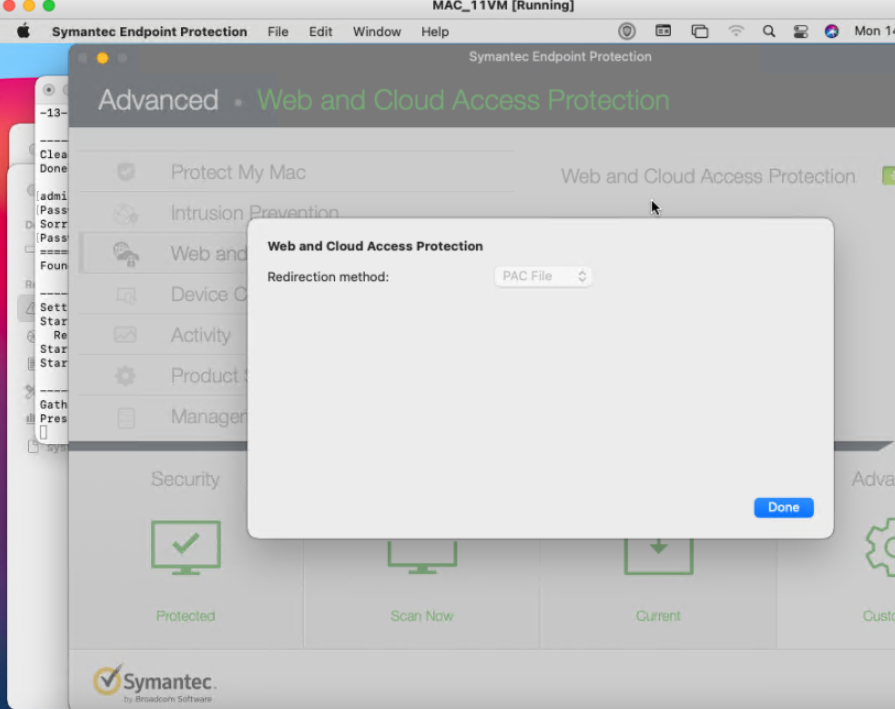Toggle the Web and Cloud Access Protection switch

889,176
